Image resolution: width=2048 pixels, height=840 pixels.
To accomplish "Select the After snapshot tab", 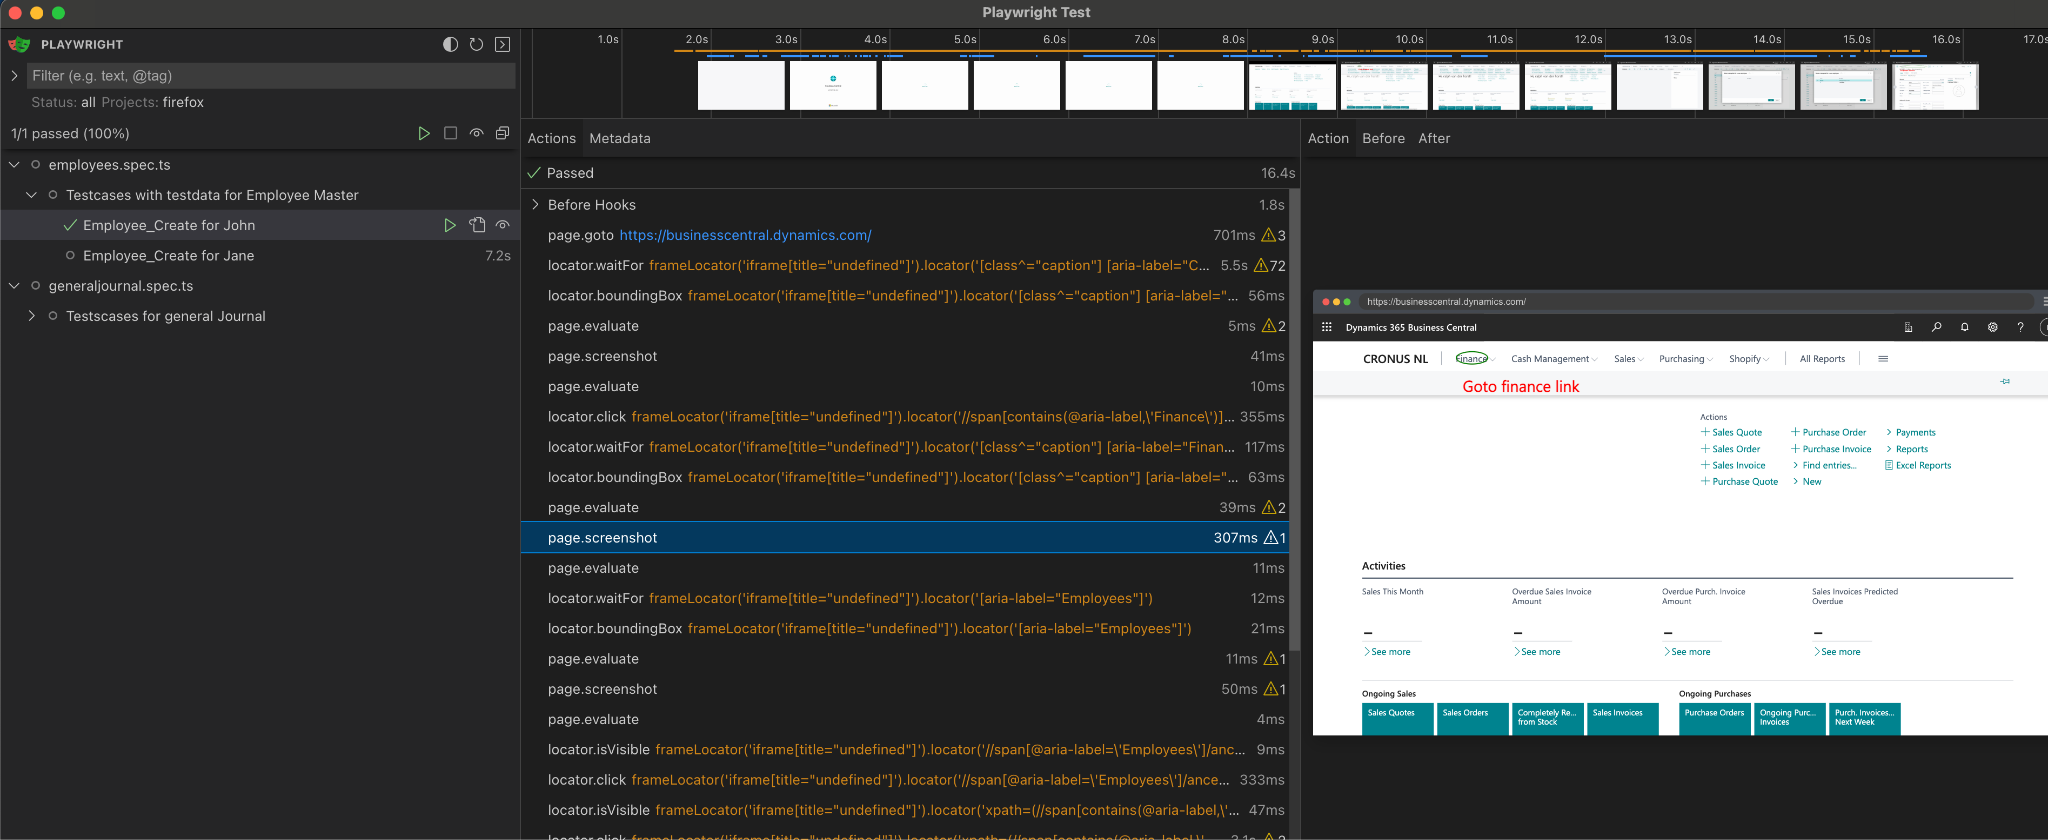I will [1434, 138].
